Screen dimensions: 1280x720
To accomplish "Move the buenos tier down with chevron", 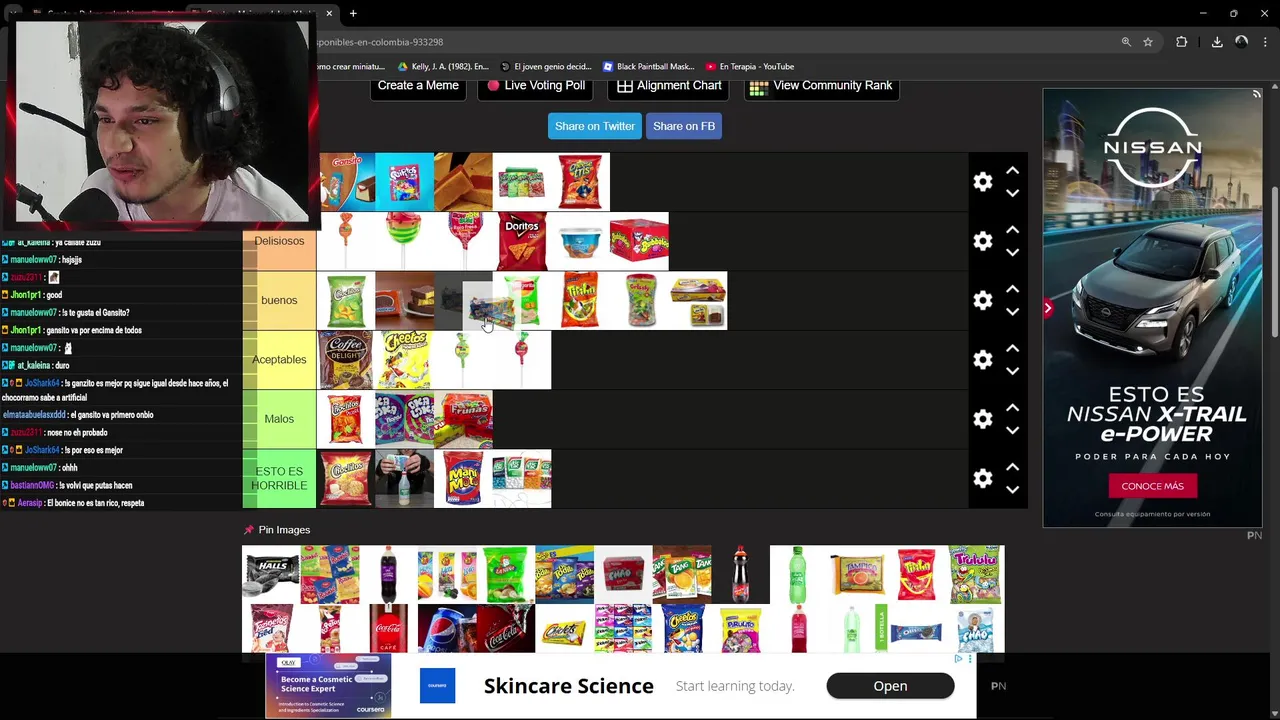I will pos(1012,311).
